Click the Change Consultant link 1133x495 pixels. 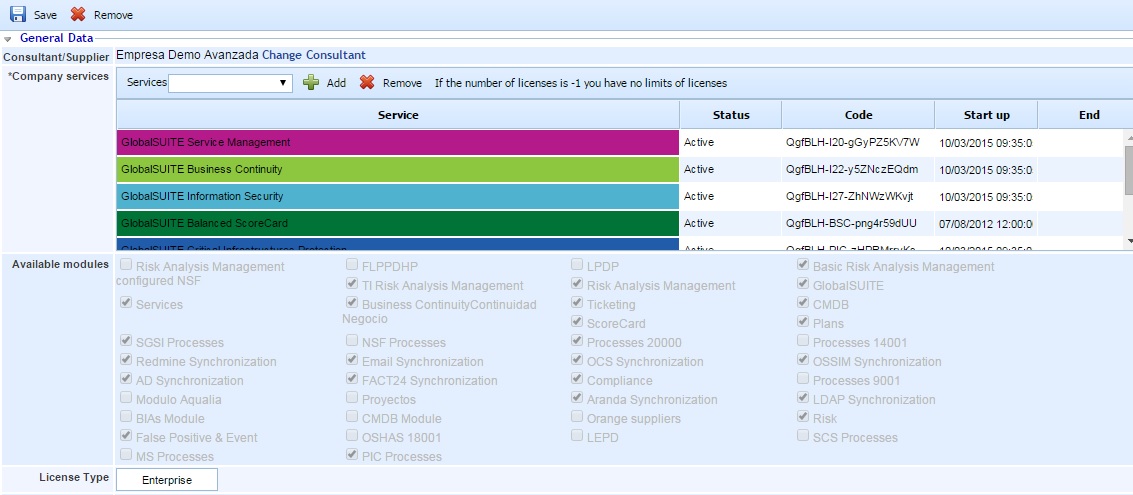coord(313,55)
